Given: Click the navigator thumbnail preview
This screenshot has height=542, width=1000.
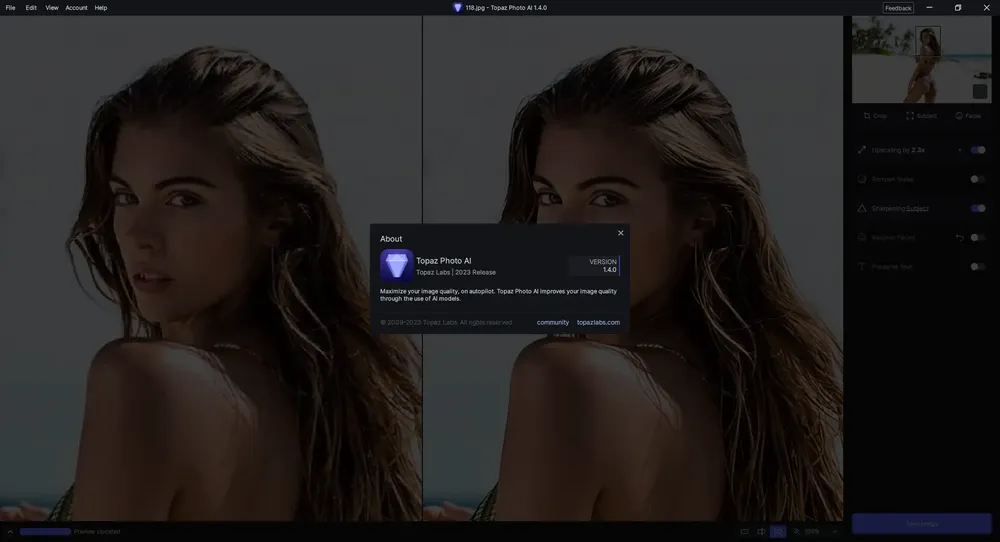Looking at the screenshot, I should coord(922,59).
